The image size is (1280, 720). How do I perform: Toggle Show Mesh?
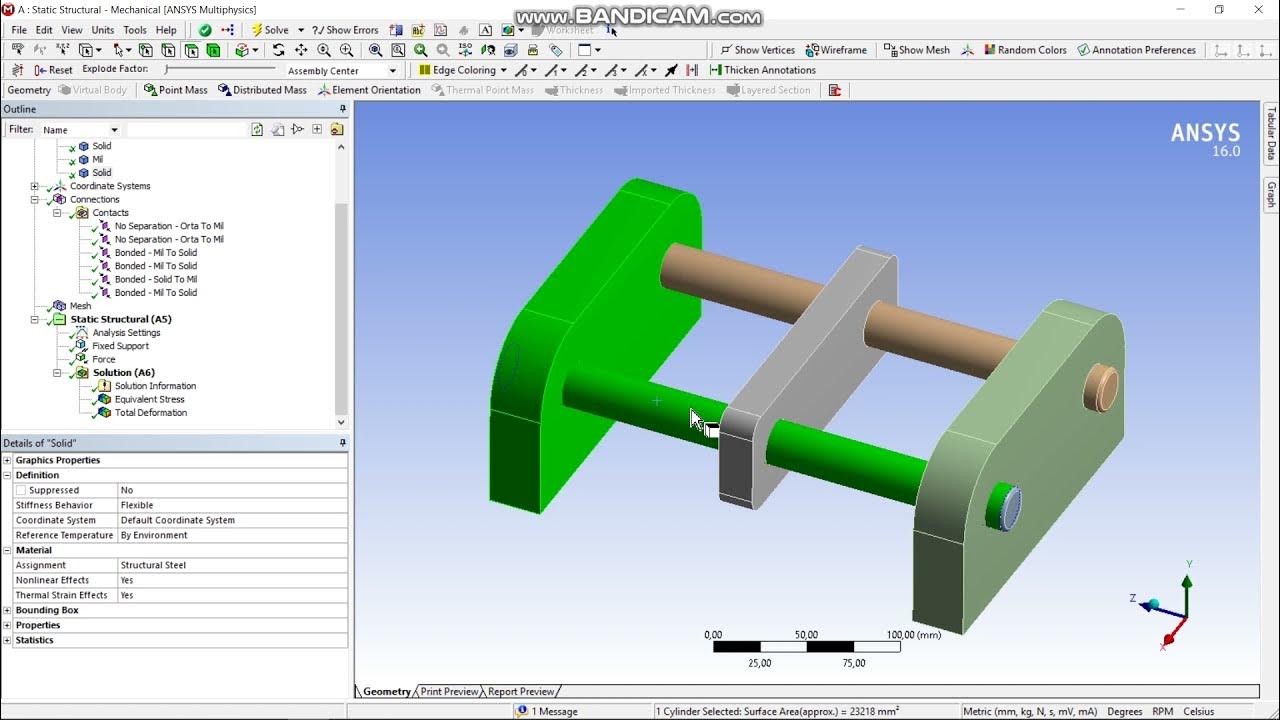click(x=915, y=50)
